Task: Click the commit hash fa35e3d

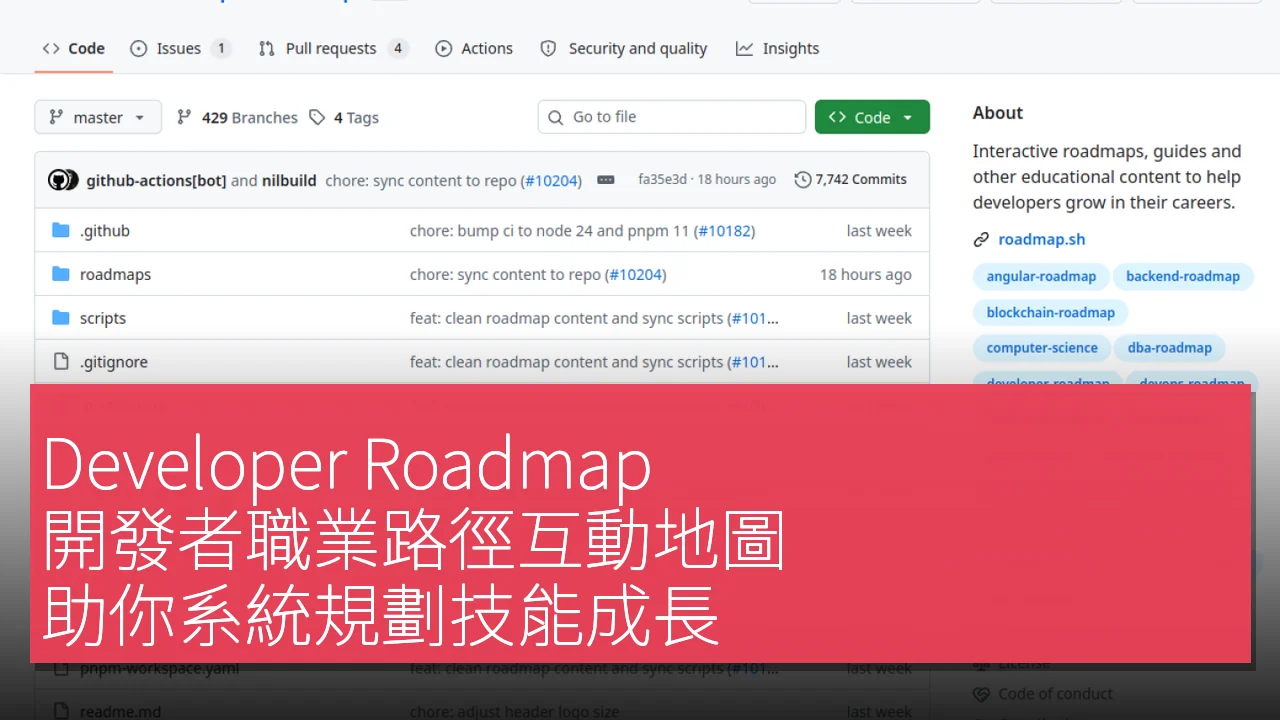Action: (x=662, y=179)
